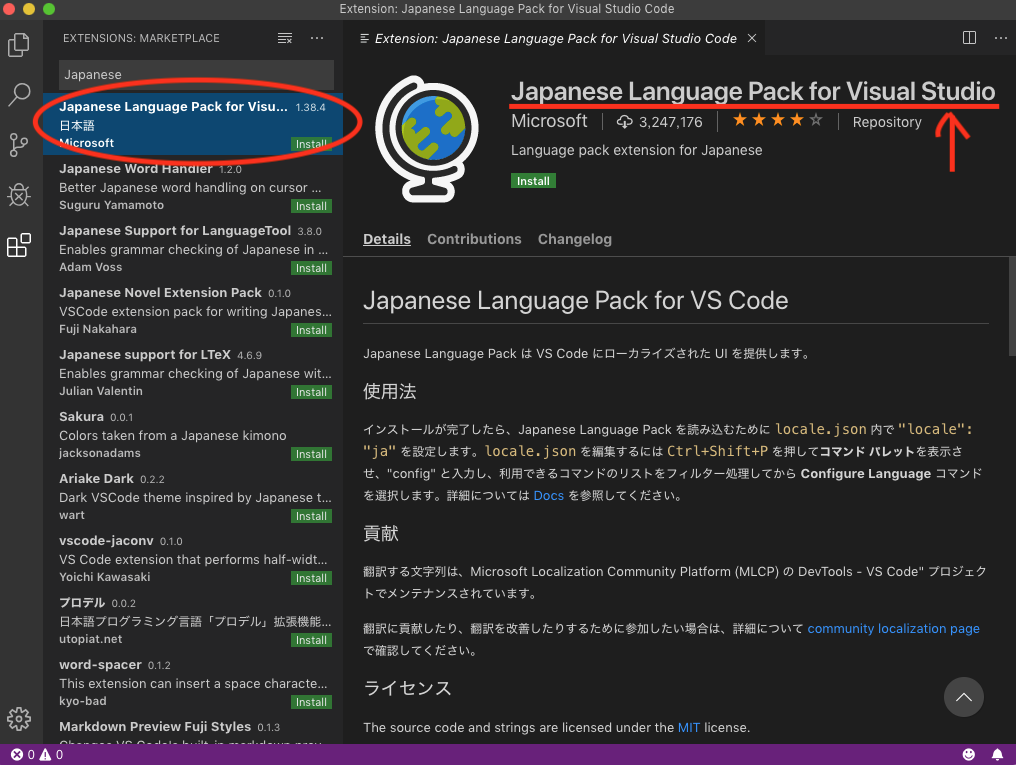Install Japanese support for LTeX
1016x765 pixels.
[x=311, y=392]
